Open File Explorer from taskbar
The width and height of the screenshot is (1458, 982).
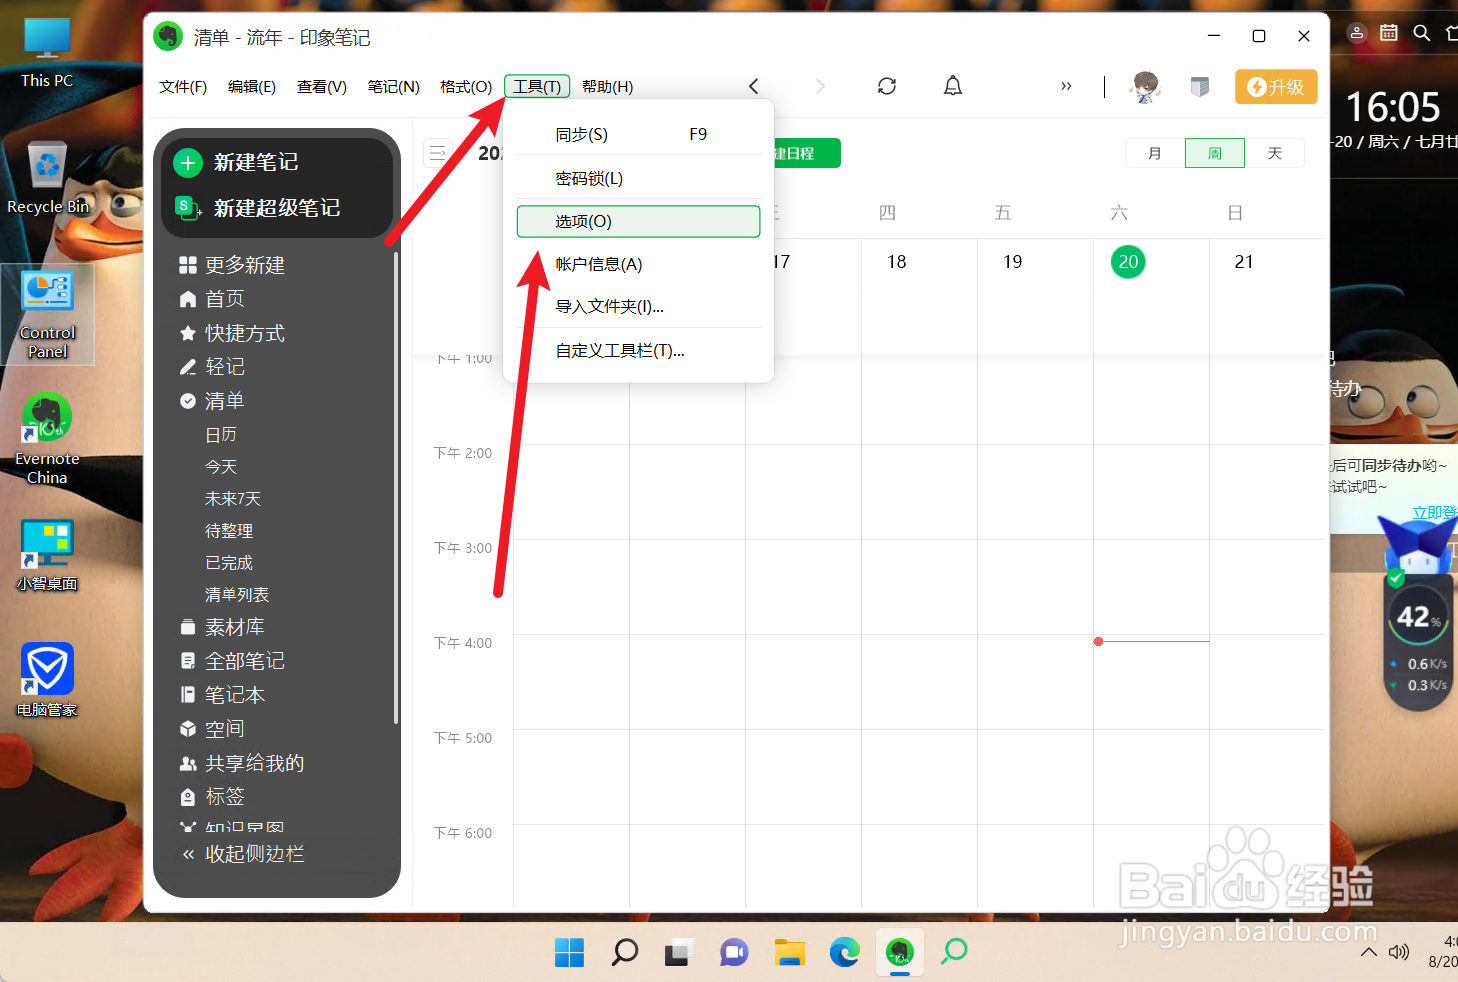[790, 952]
